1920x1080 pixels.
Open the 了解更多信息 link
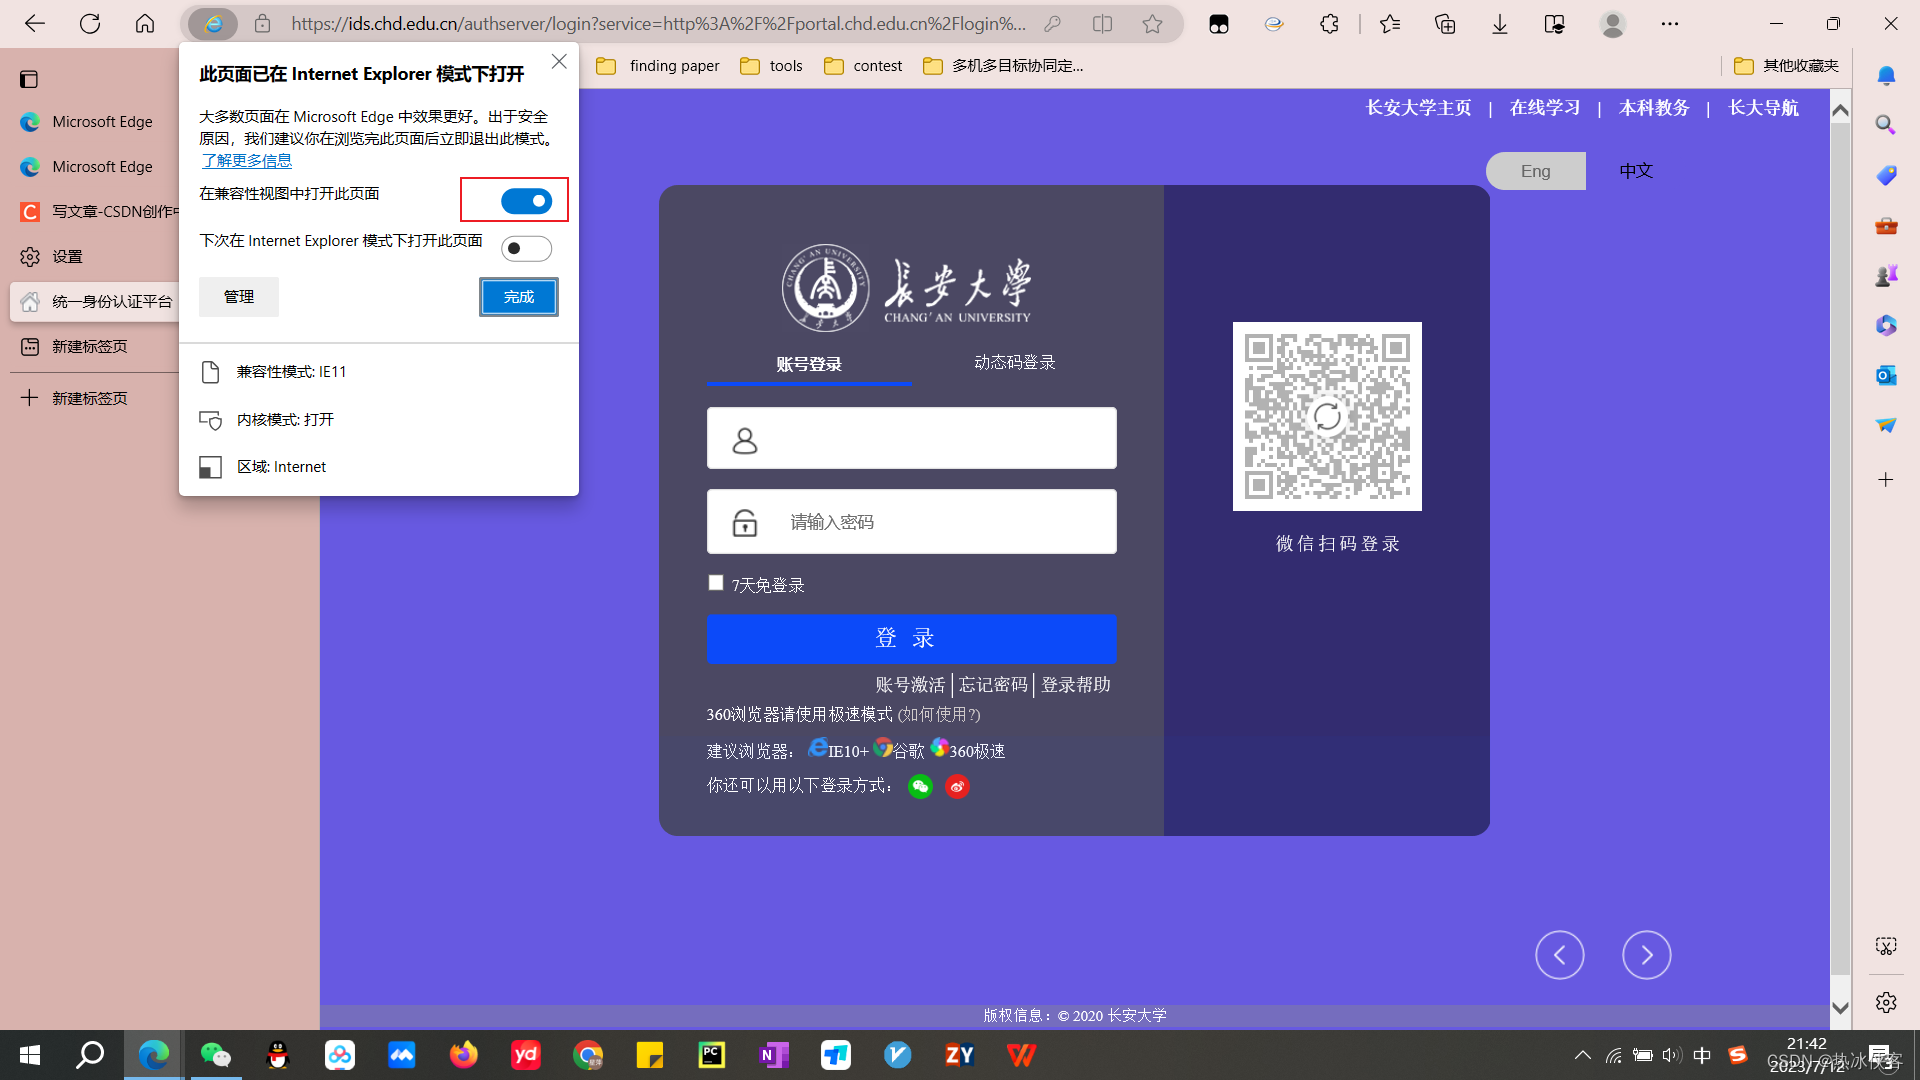(246, 161)
